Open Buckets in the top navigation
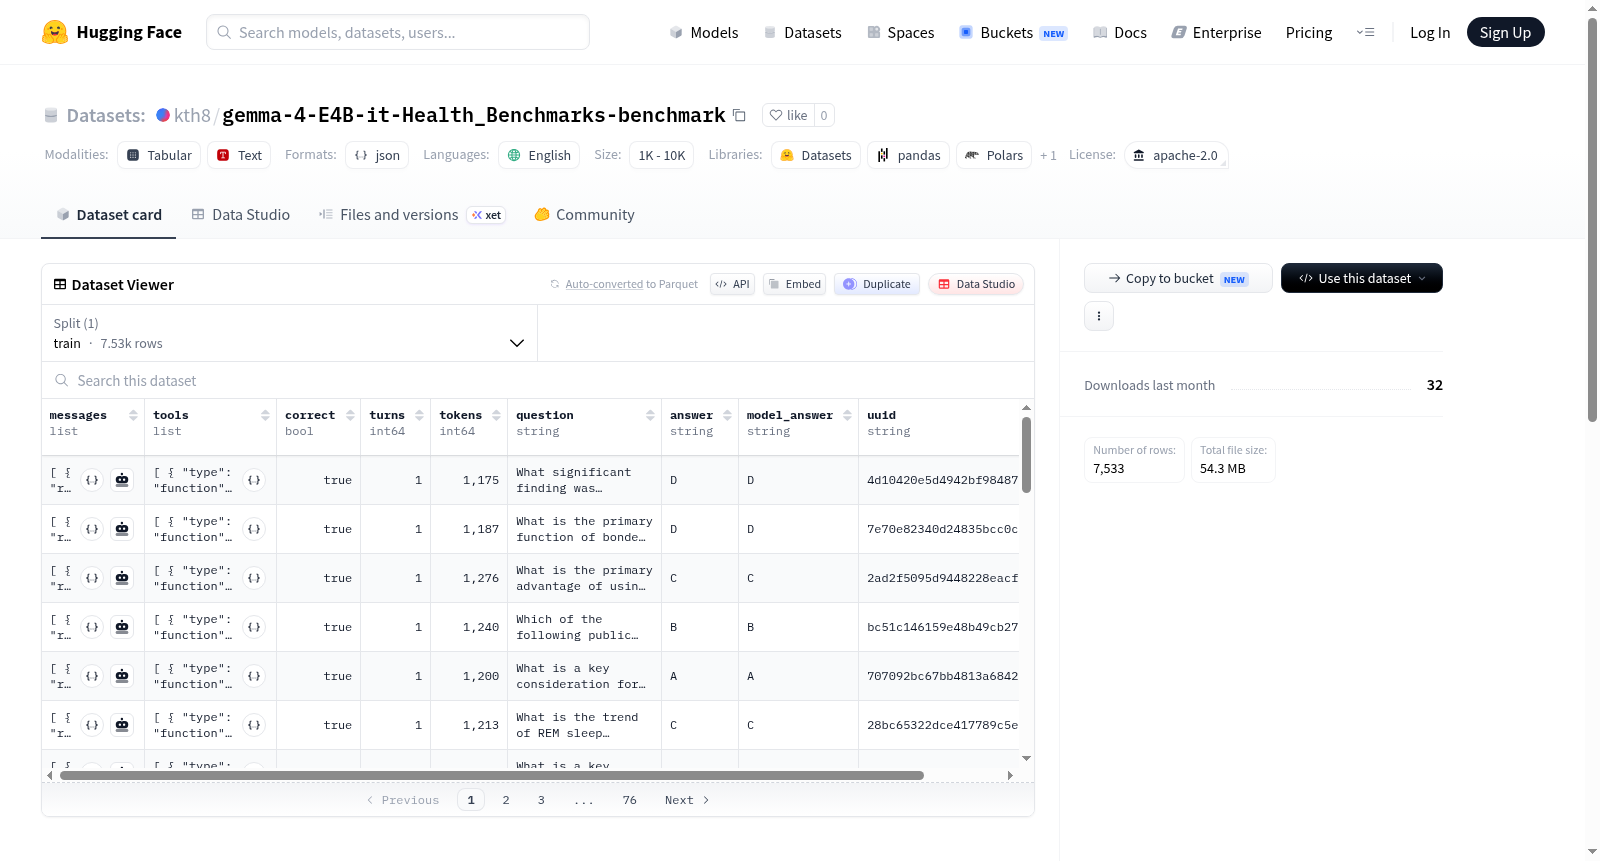Image resolution: width=1600 pixels, height=861 pixels. (x=1013, y=32)
